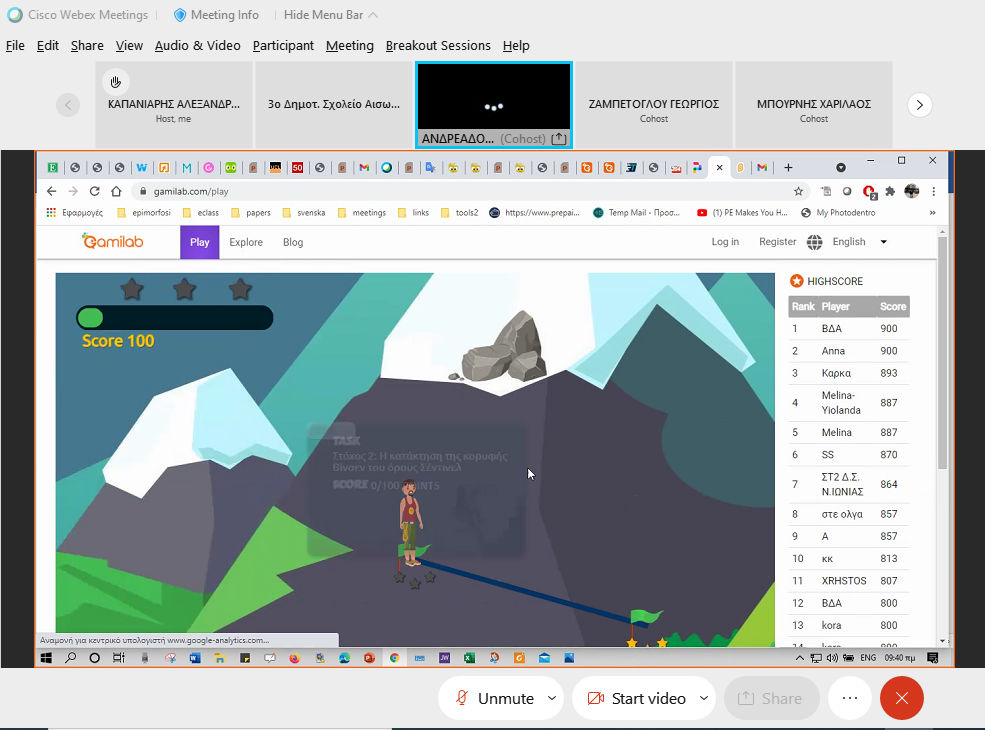Unmute the microphone

(x=495, y=698)
